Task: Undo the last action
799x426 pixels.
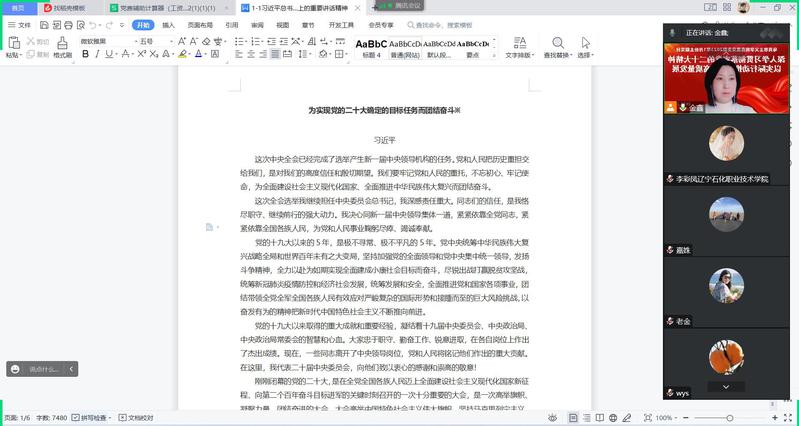Action: (x=93, y=25)
